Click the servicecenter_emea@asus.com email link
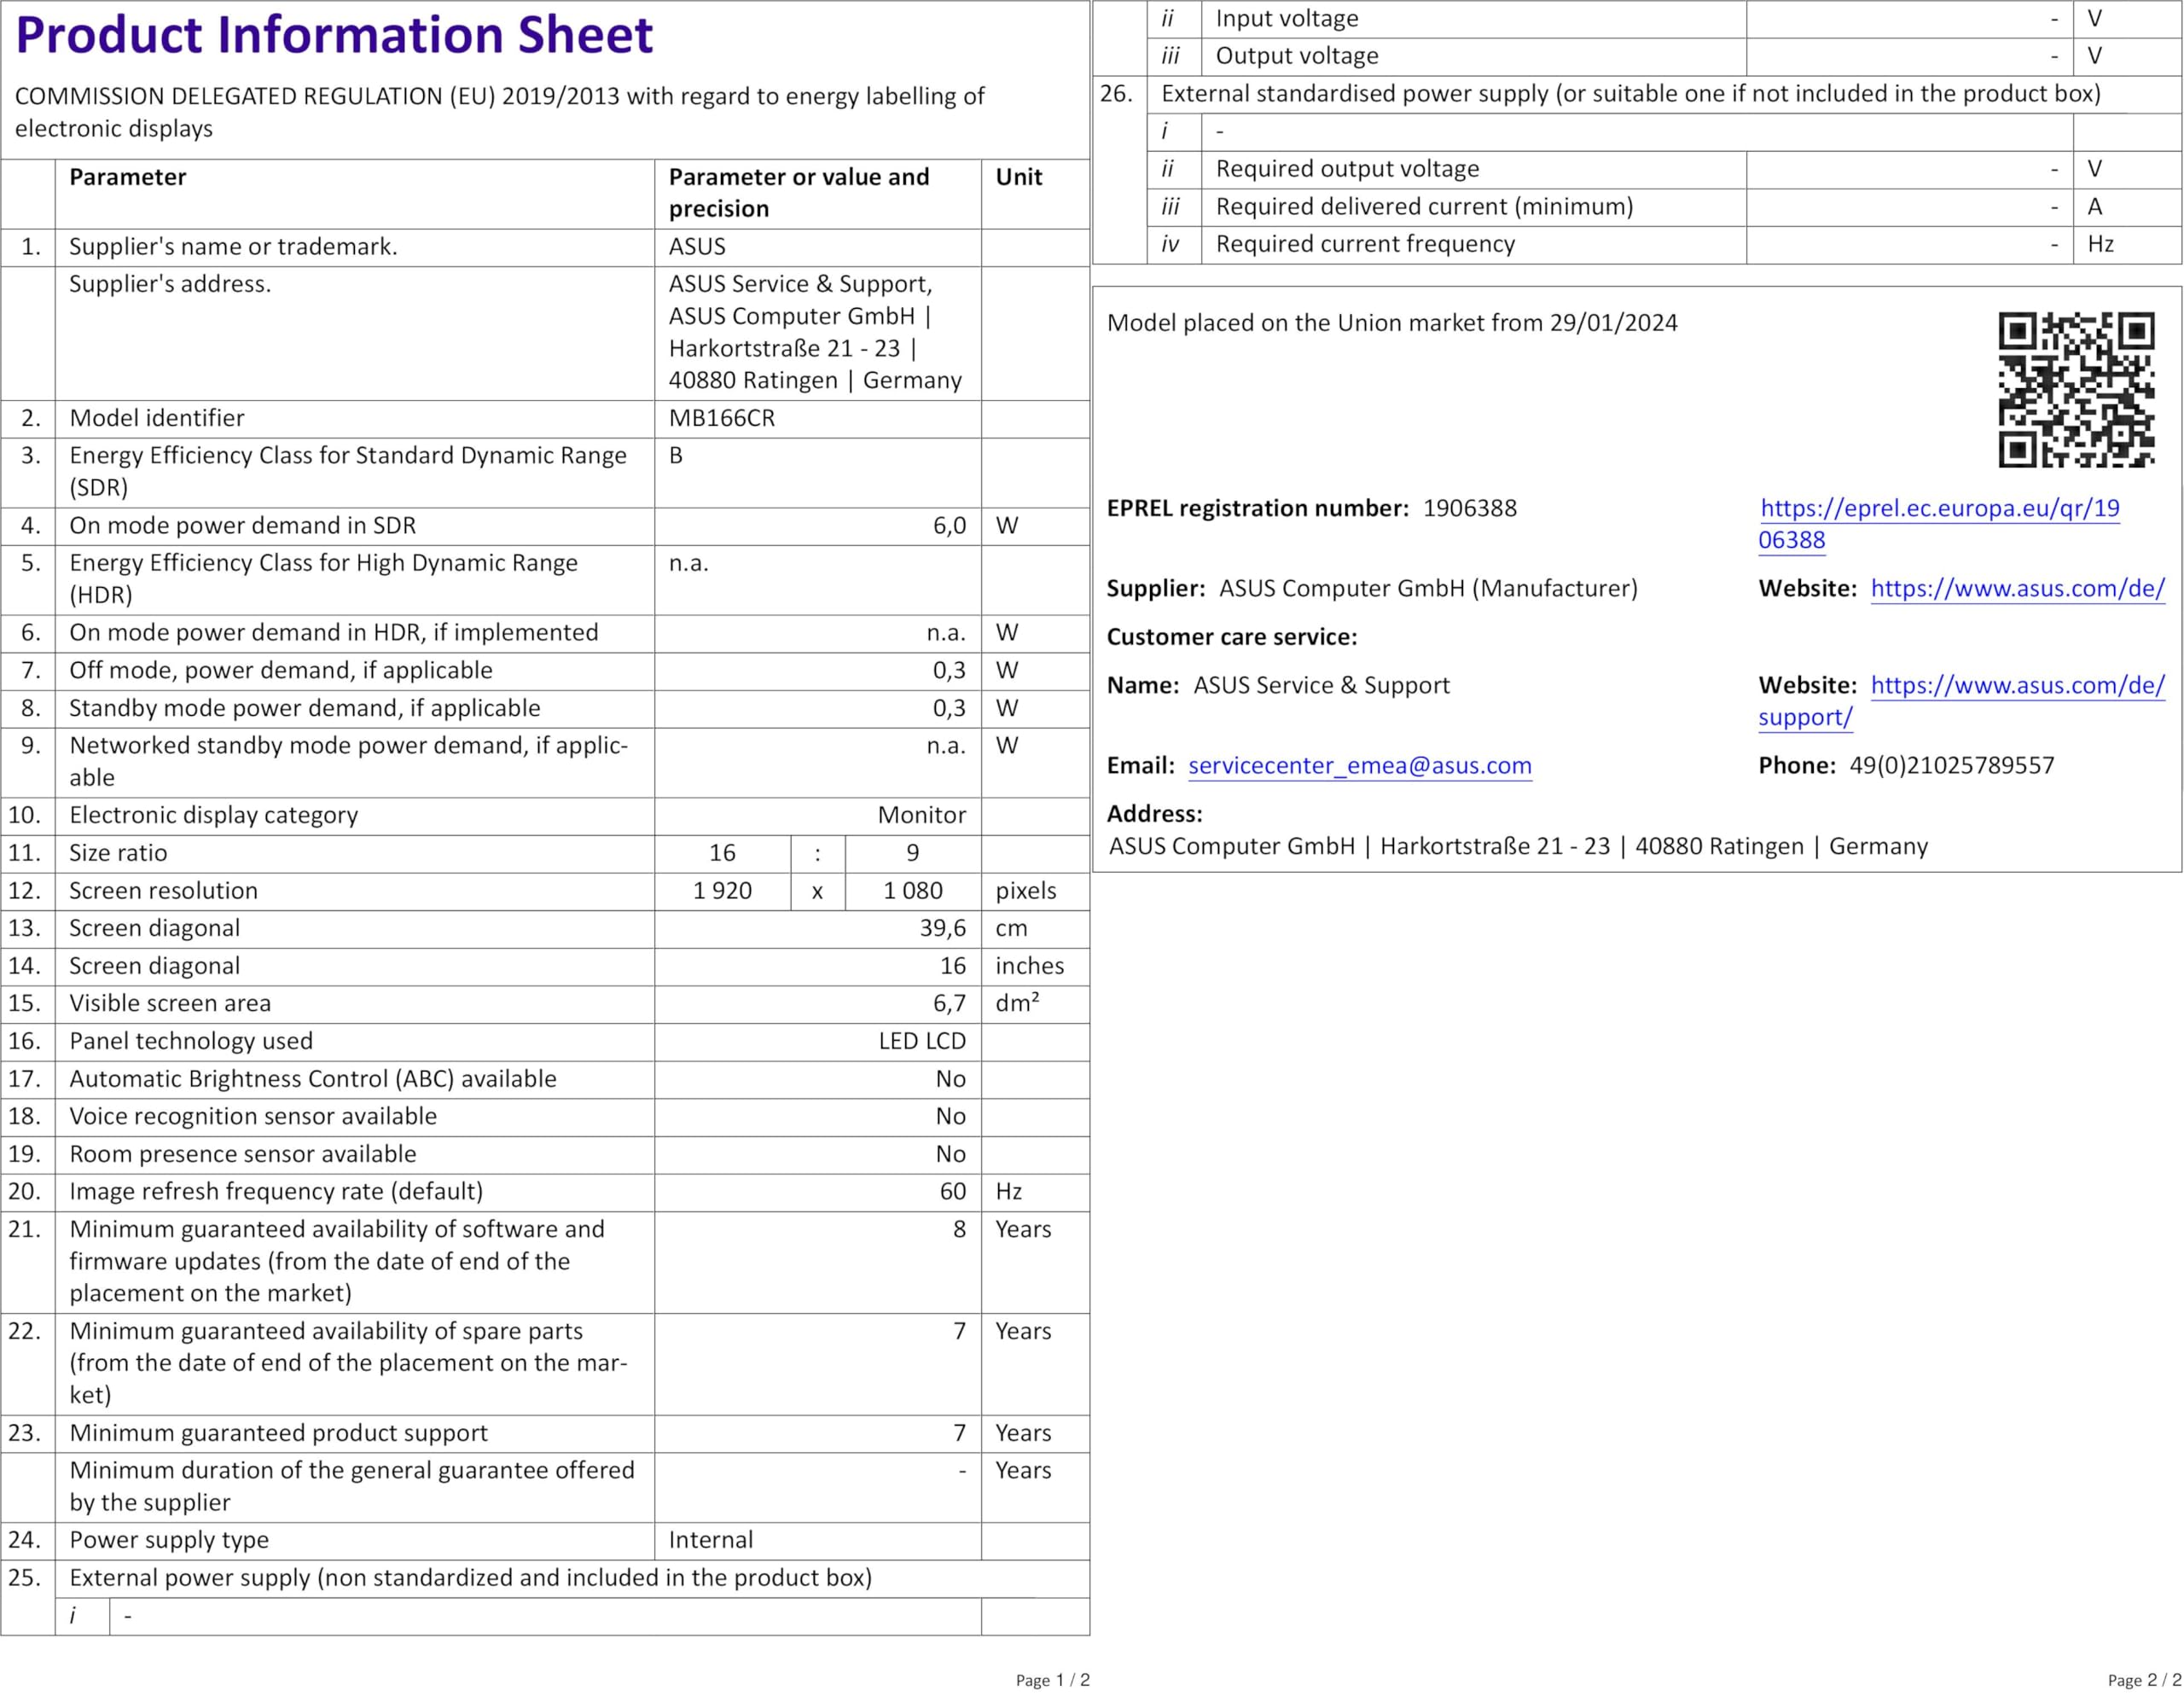This screenshot has width=2184, height=1708. [1359, 766]
